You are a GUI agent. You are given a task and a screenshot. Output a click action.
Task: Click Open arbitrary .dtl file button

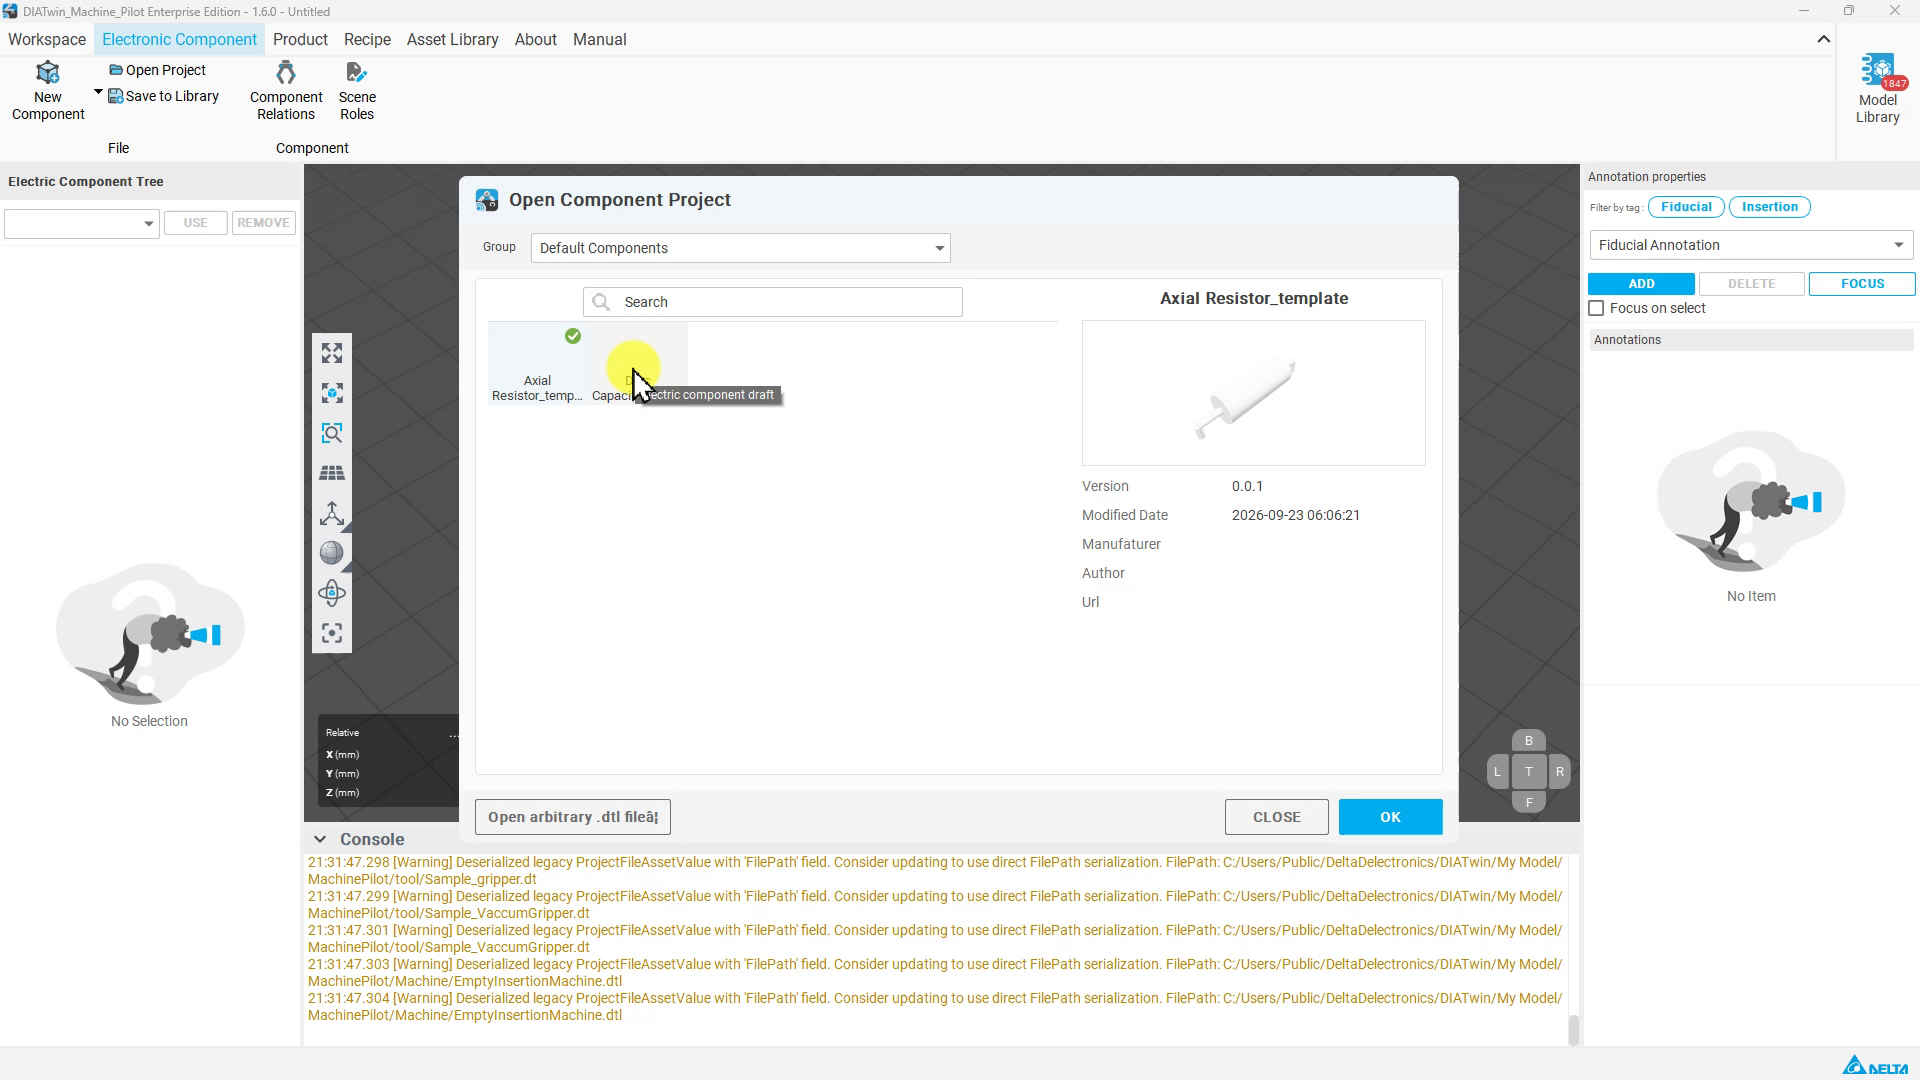pos(573,817)
